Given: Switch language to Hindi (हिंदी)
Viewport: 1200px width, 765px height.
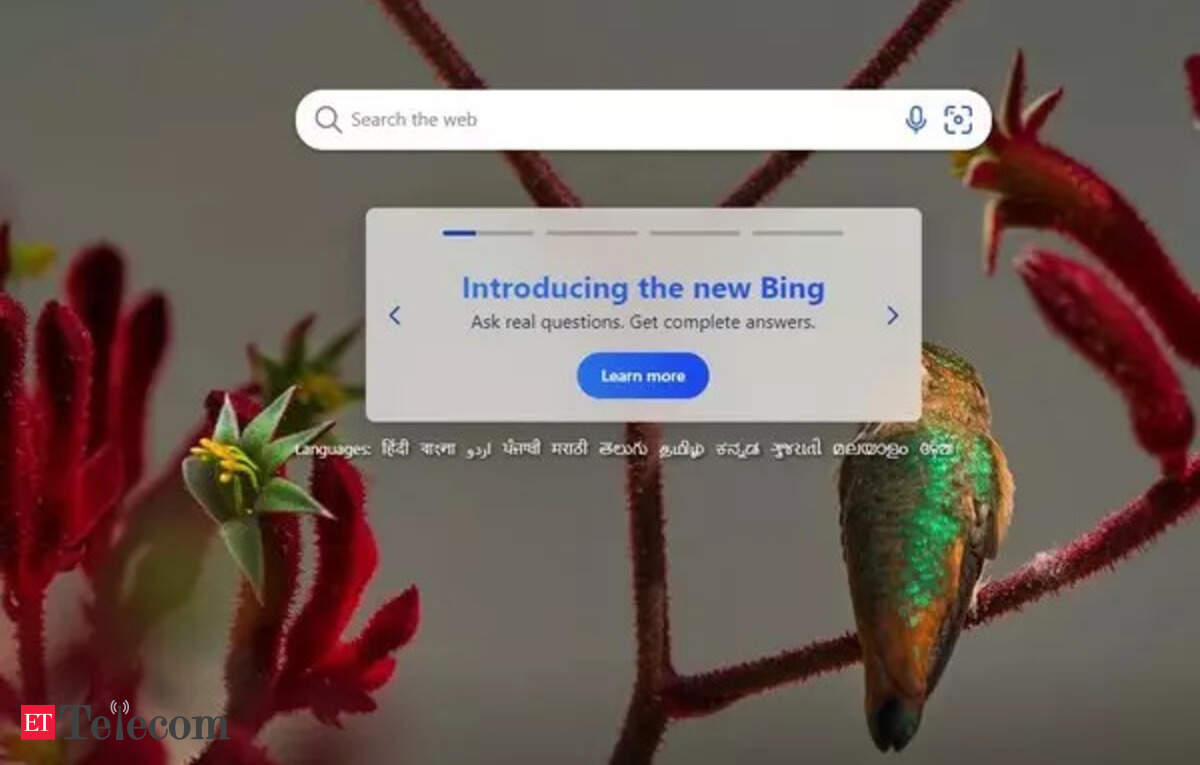Looking at the screenshot, I should coord(395,449).
